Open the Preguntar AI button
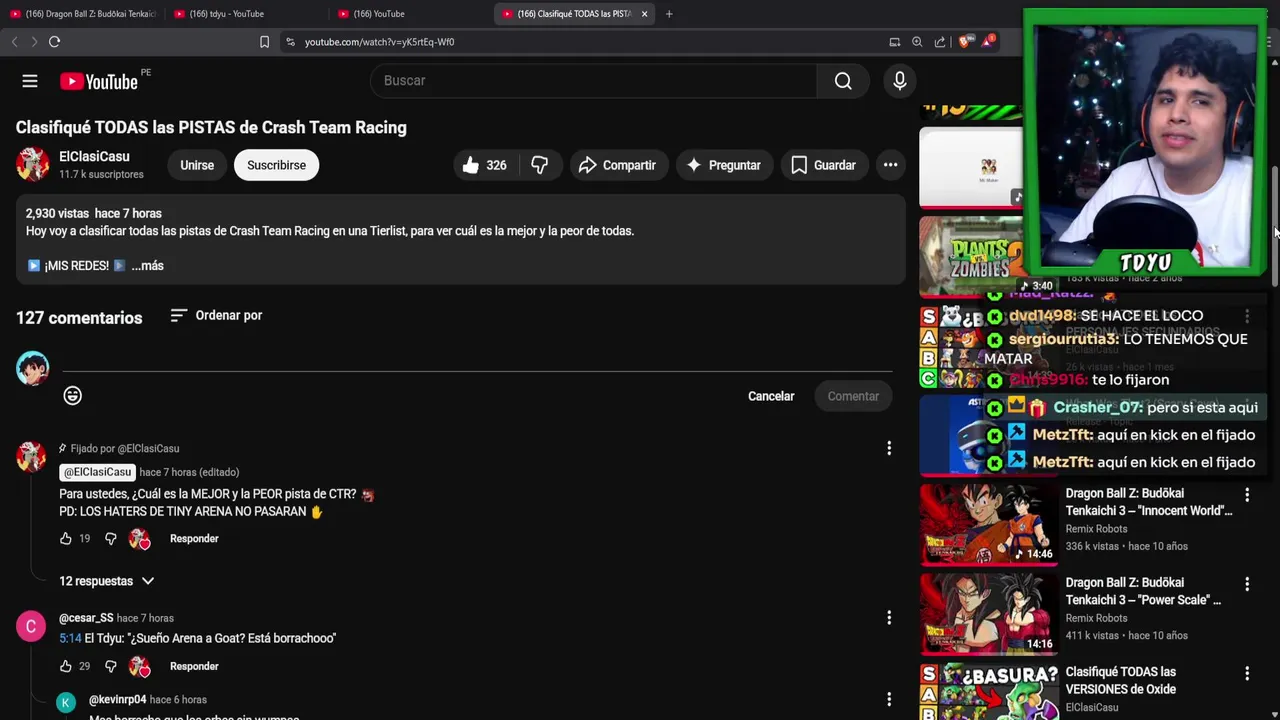 [x=723, y=165]
